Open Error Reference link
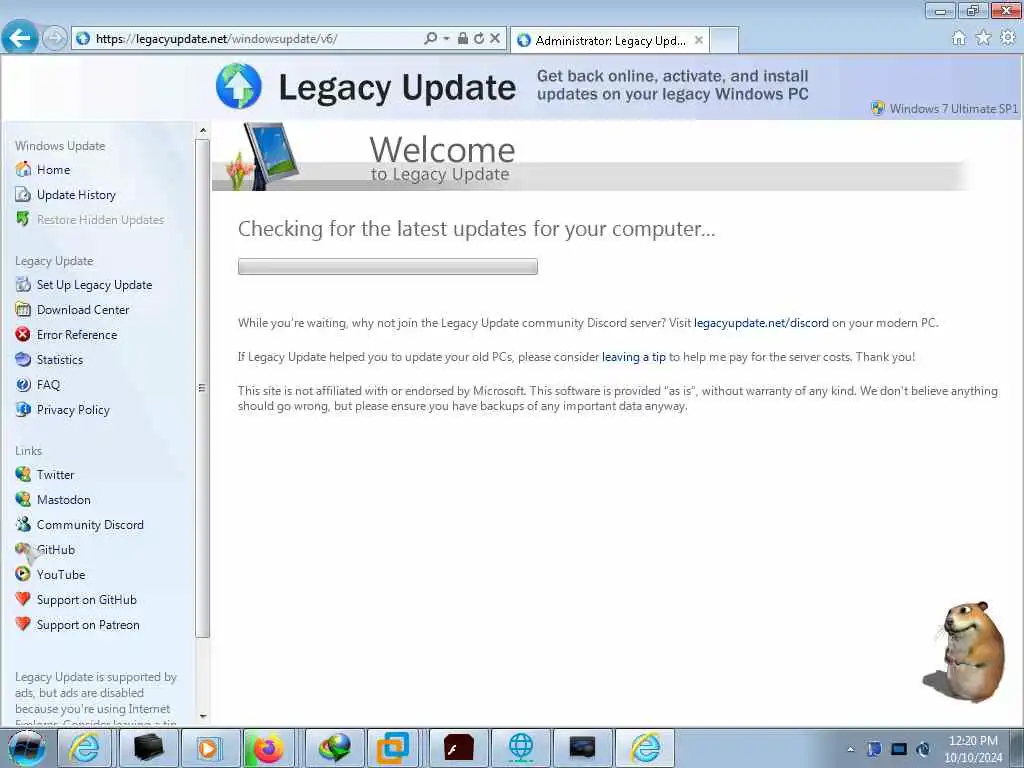This screenshot has width=1024, height=768. coord(77,335)
